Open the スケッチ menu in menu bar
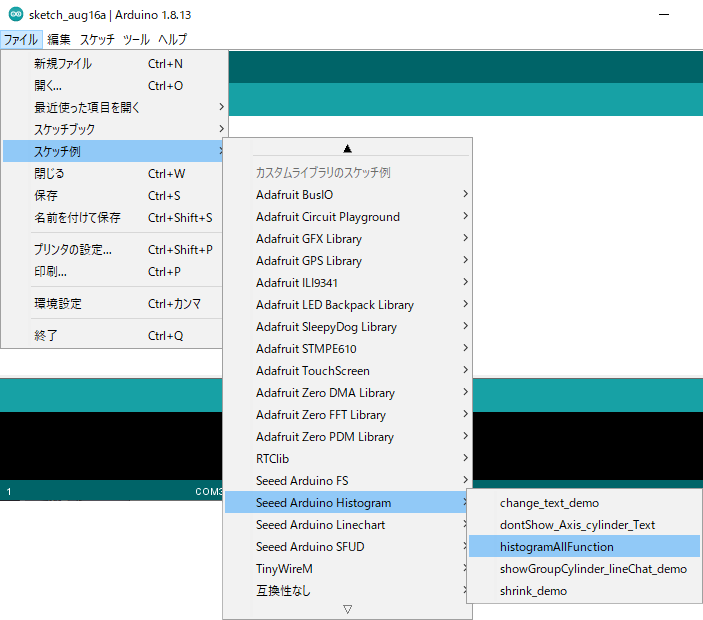This screenshot has width=703, height=620. 97,40
